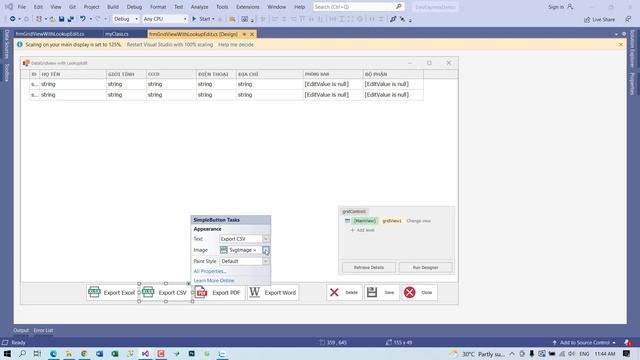Click the Export Word button
The image size is (640, 360).
[x=273, y=292]
